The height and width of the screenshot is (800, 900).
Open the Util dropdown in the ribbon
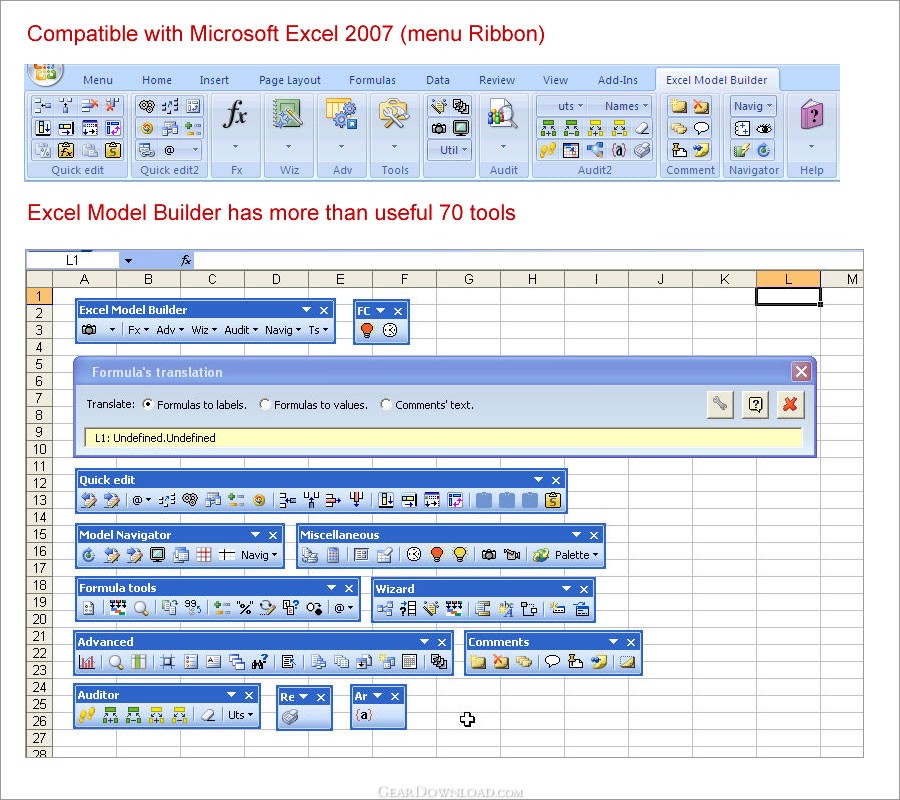point(449,150)
